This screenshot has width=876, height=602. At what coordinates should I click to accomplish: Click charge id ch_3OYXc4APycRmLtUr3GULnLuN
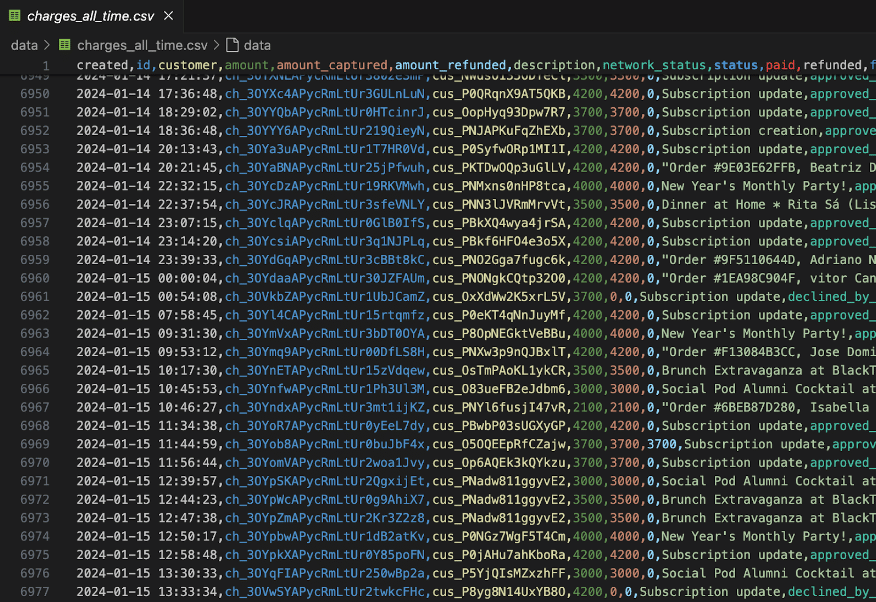pyautogui.click(x=325, y=94)
